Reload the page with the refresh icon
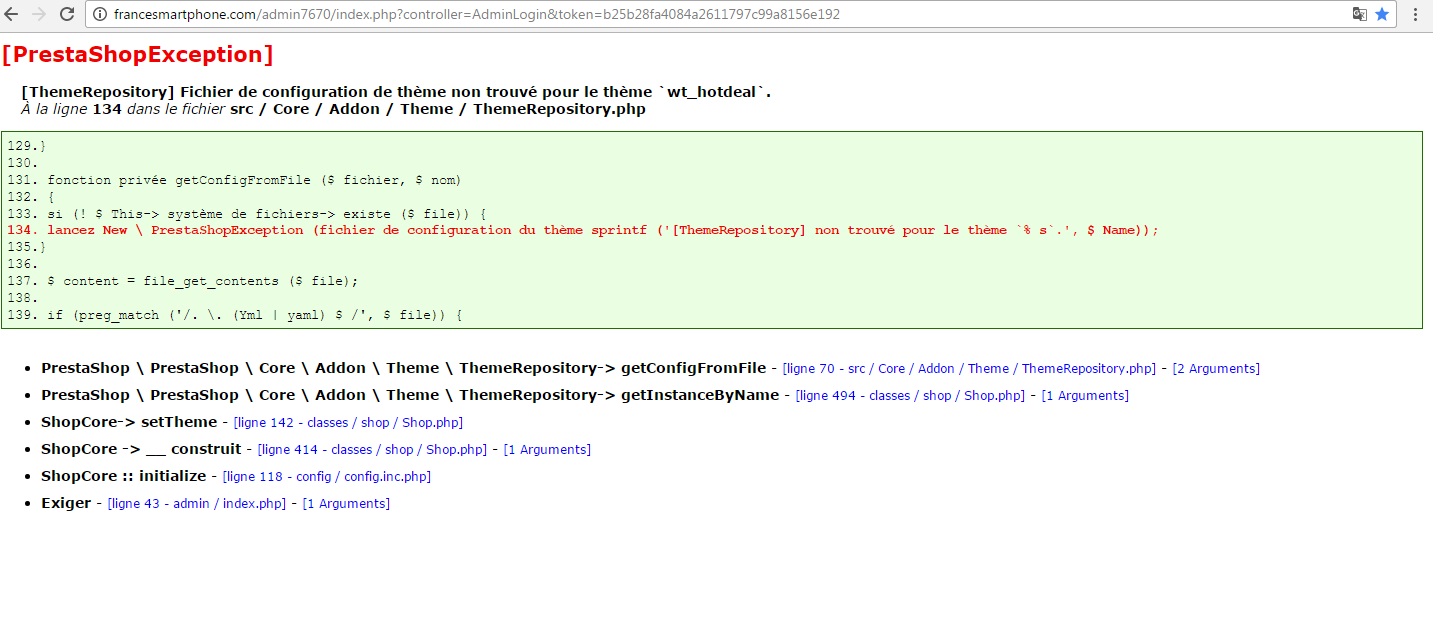Screen dimensions: 1441x643 (x=67, y=14)
